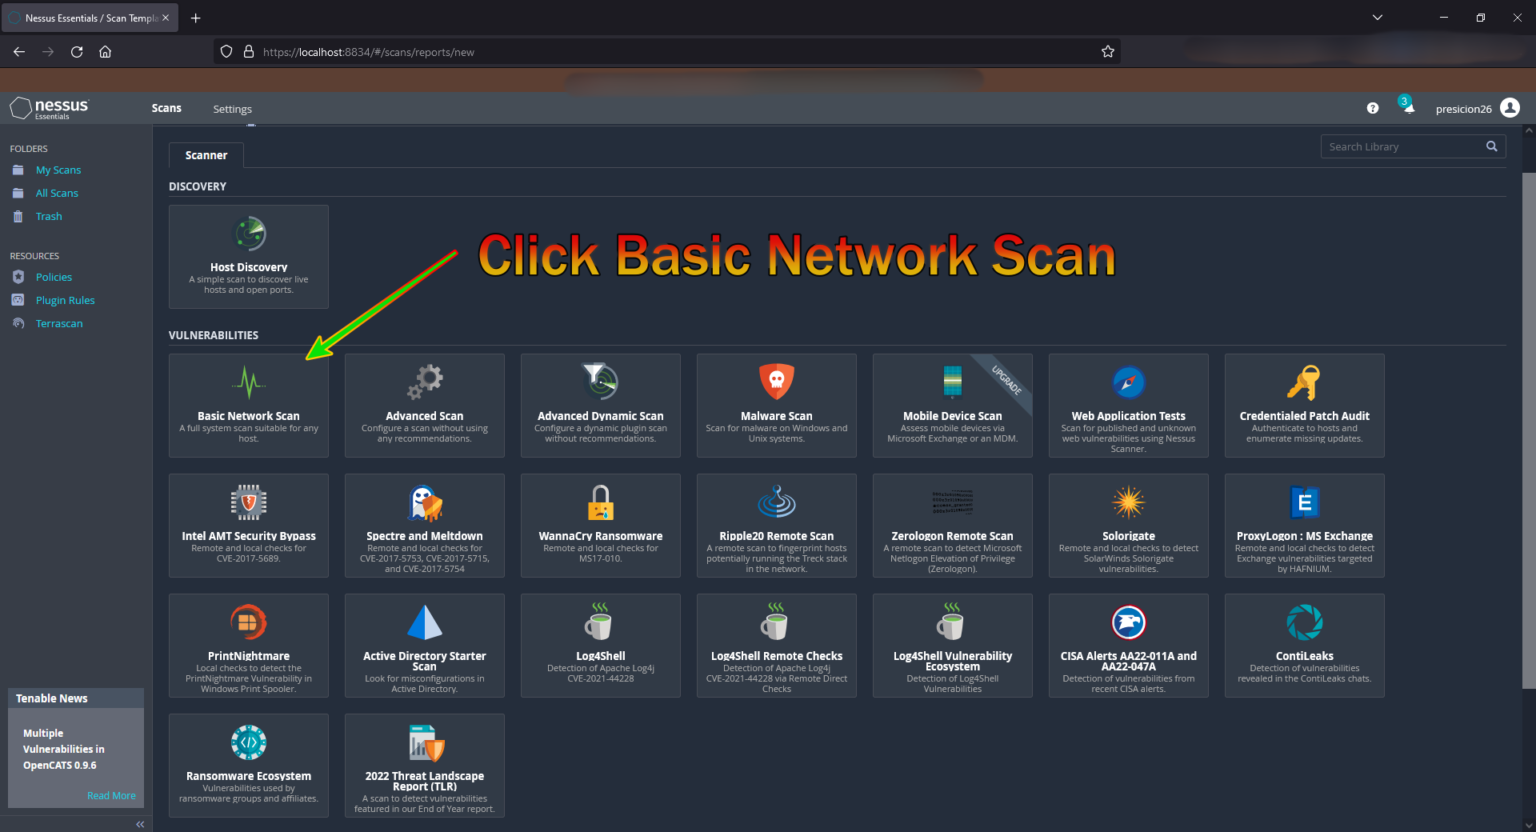The width and height of the screenshot is (1536, 832).
Task: Bookmark this page with the star
Action: point(1107,52)
